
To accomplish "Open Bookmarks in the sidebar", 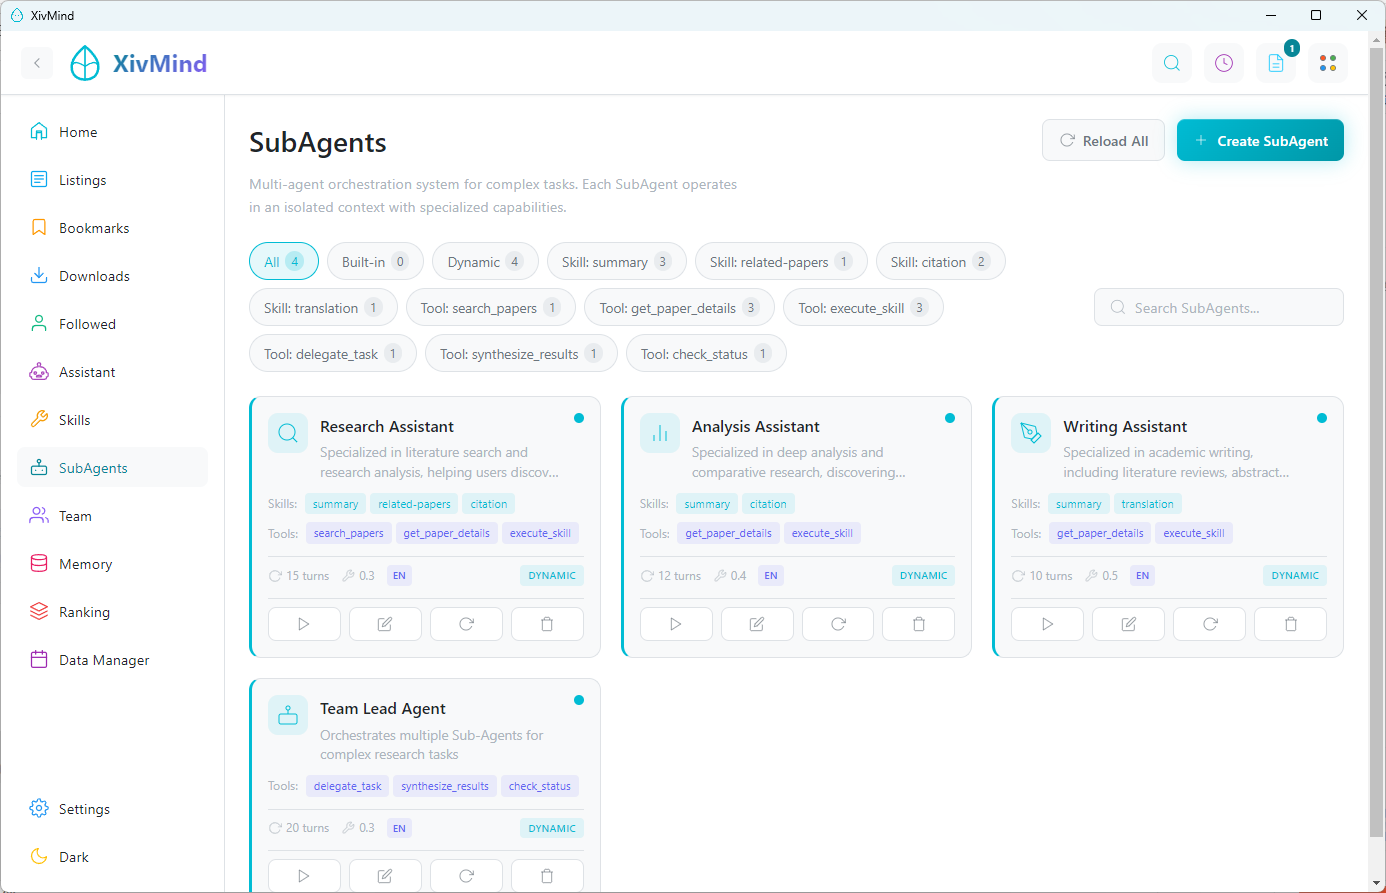I will click(113, 228).
